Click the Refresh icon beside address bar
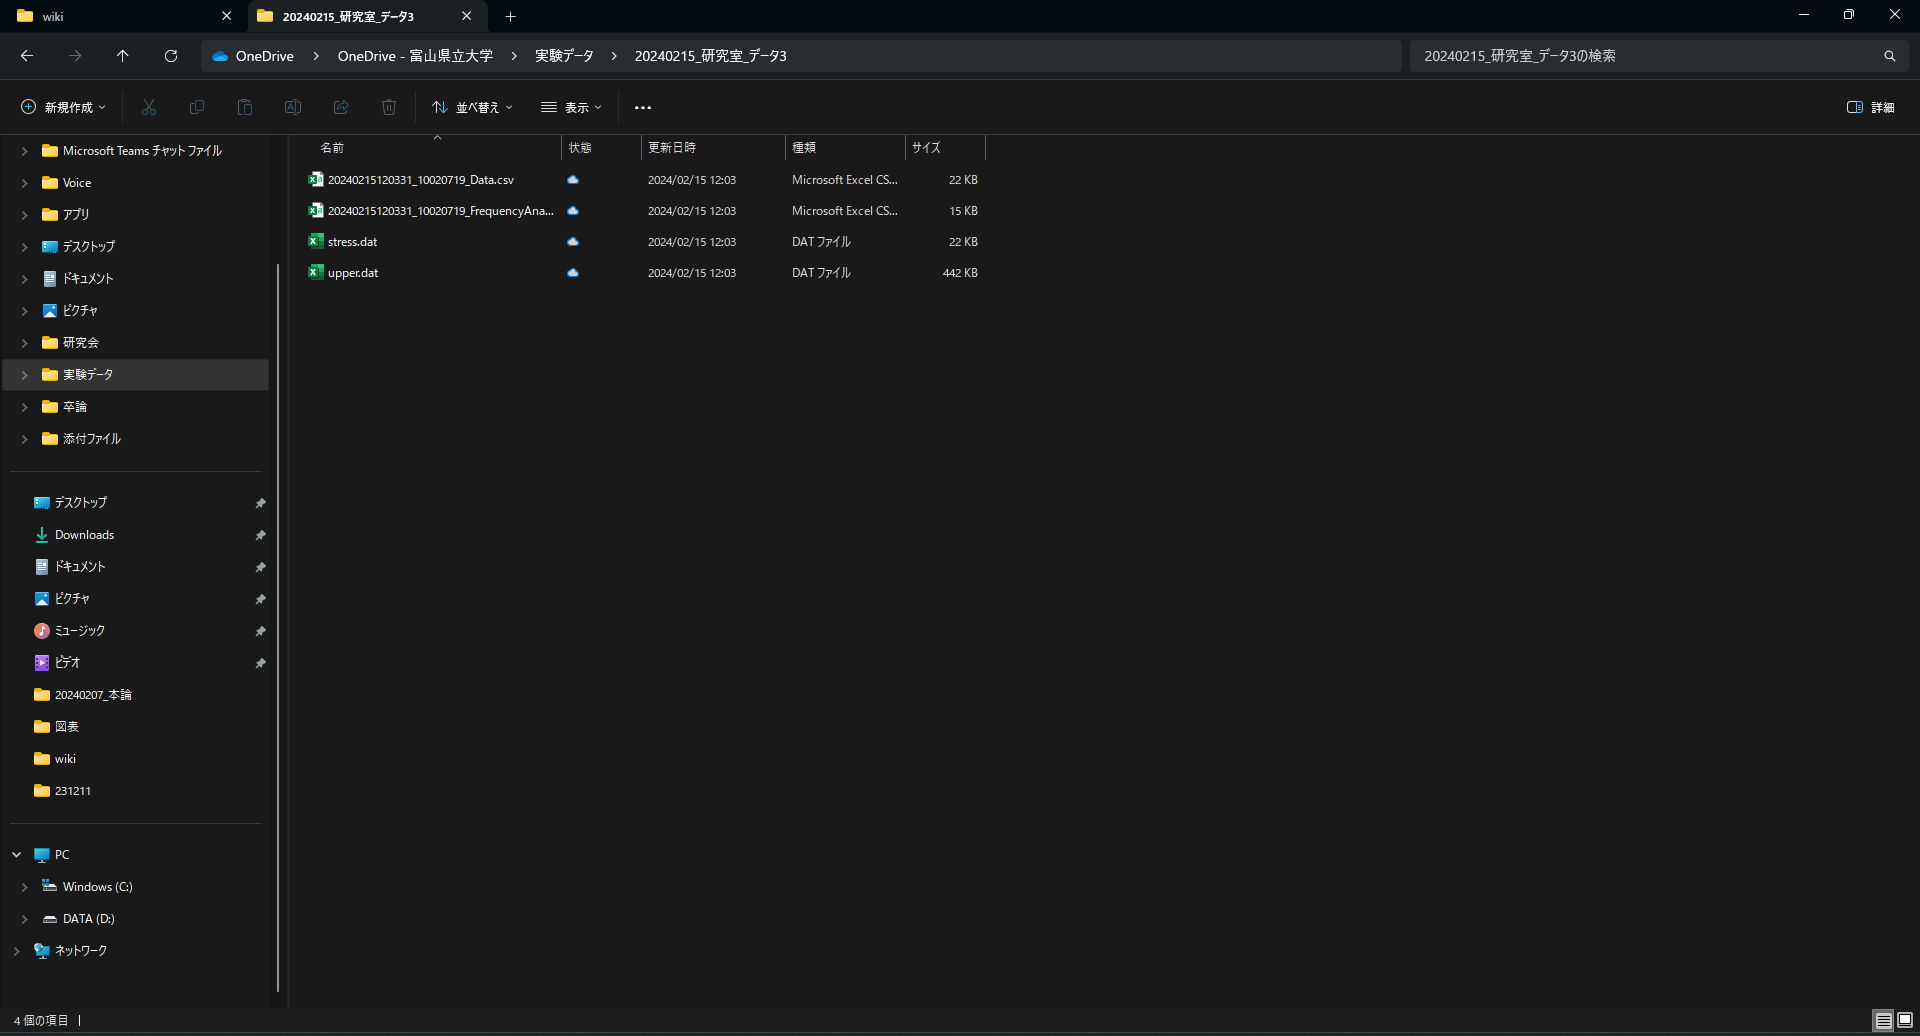This screenshot has width=1920, height=1036. (x=171, y=56)
